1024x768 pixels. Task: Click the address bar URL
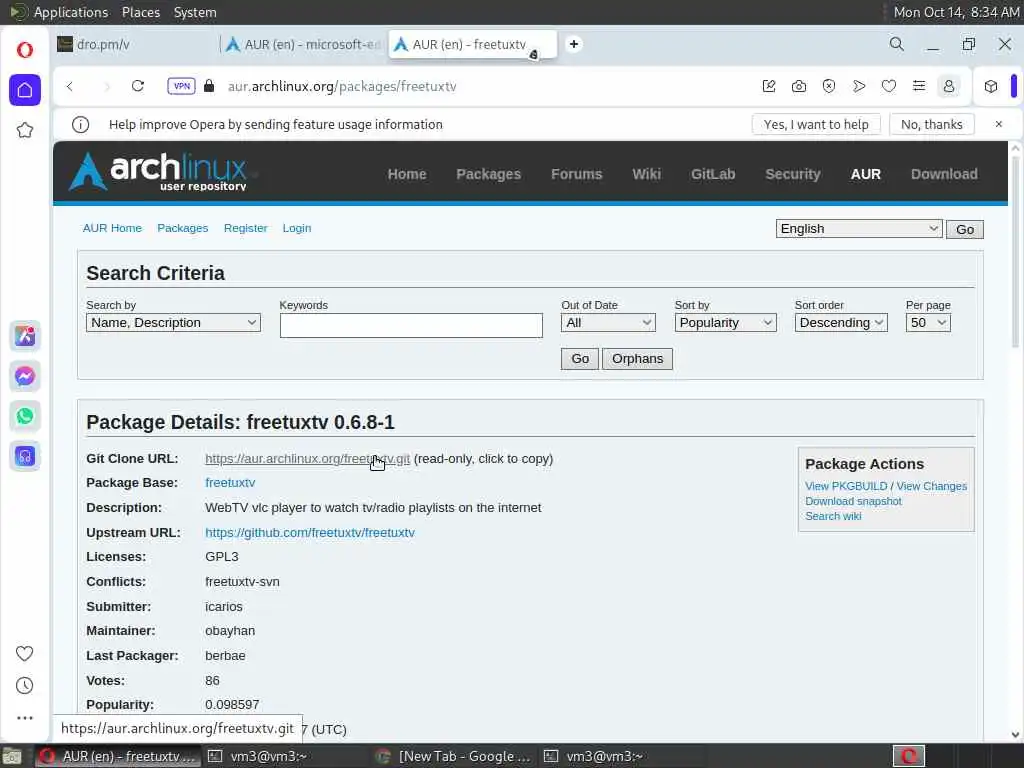342,86
